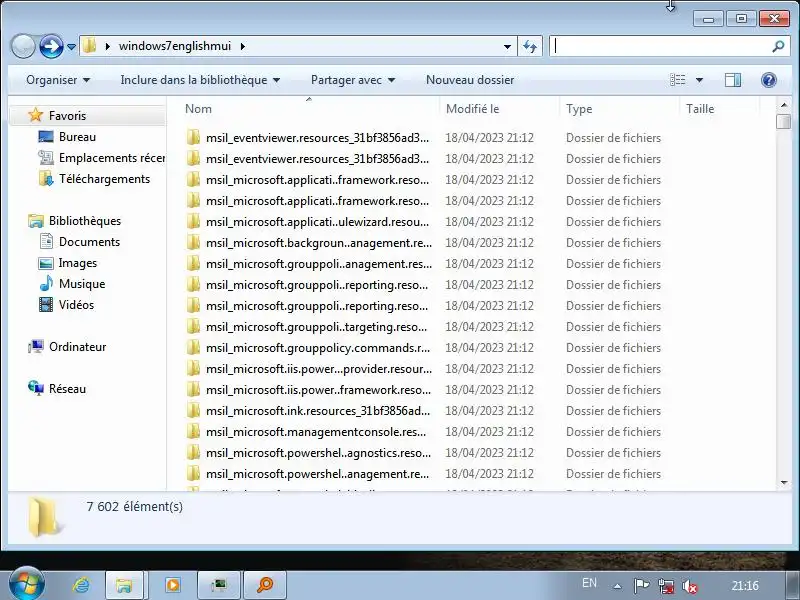The width and height of the screenshot is (800, 600).
Task: Open the Windows Start button
Action: pyautogui.click(x=27, y=585)
